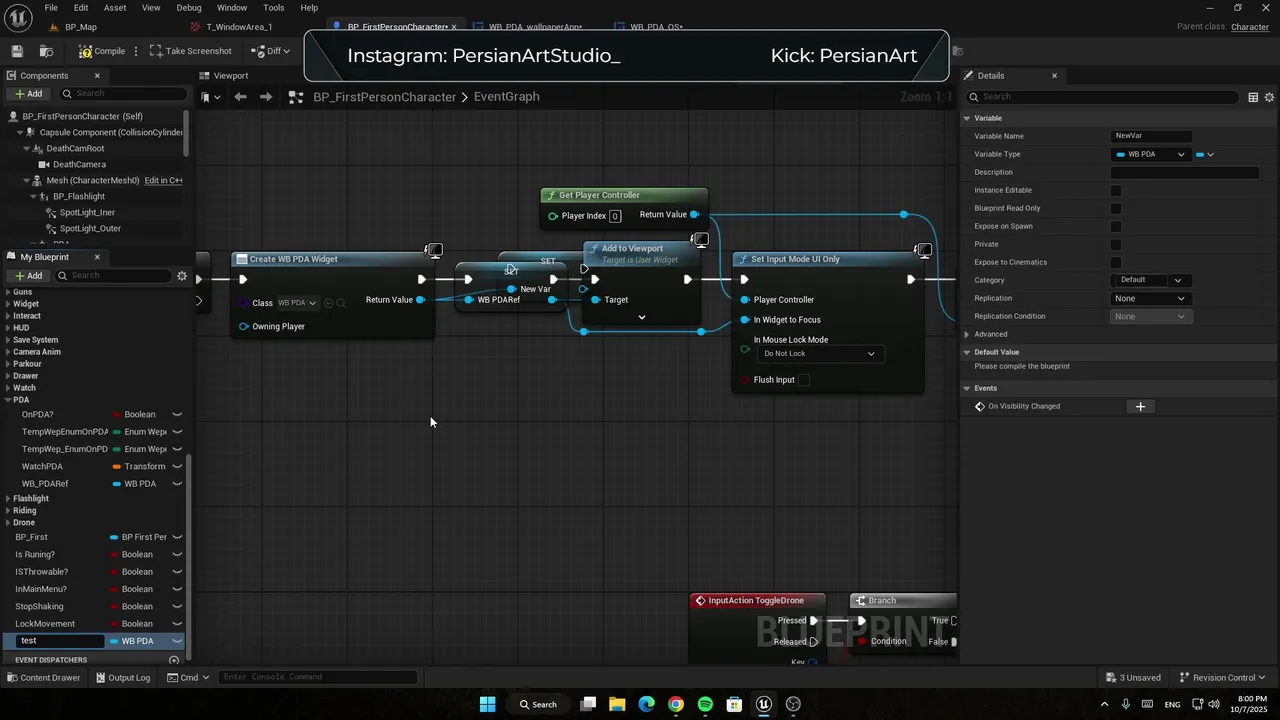This screenshot has width=1280, height=720.
Task: Click the 3 Unsaved indicator
Action: [x=1133, y=677]
